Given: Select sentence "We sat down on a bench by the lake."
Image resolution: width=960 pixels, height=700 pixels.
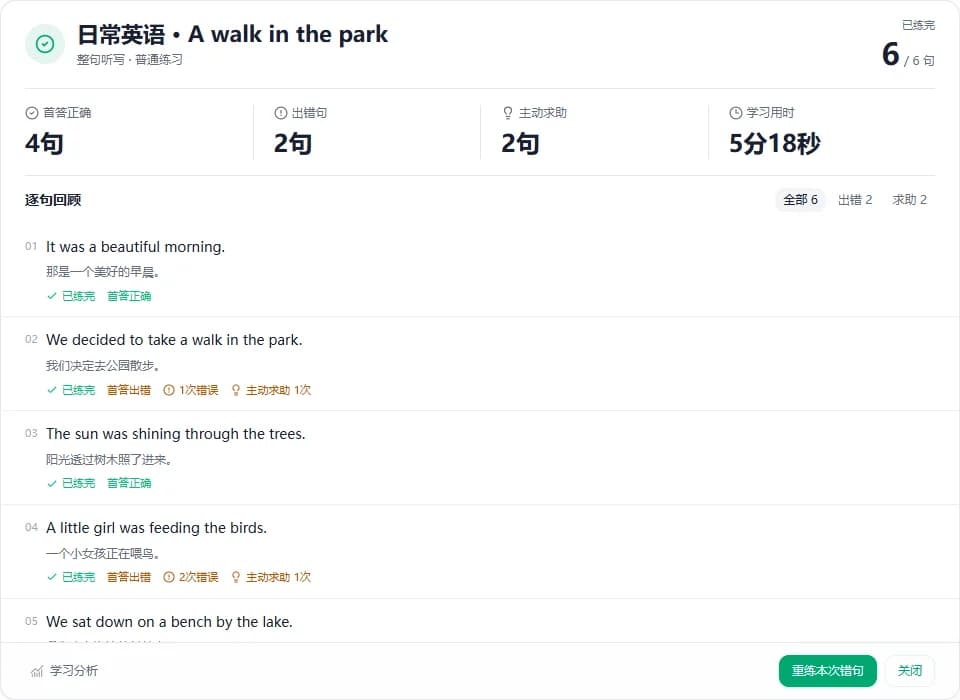Looking at the screenshot, I should click(169, 622).
